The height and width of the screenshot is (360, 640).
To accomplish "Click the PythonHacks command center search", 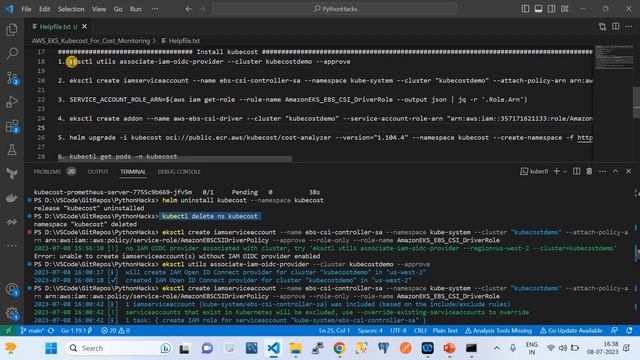I will [x=335, y=9].
